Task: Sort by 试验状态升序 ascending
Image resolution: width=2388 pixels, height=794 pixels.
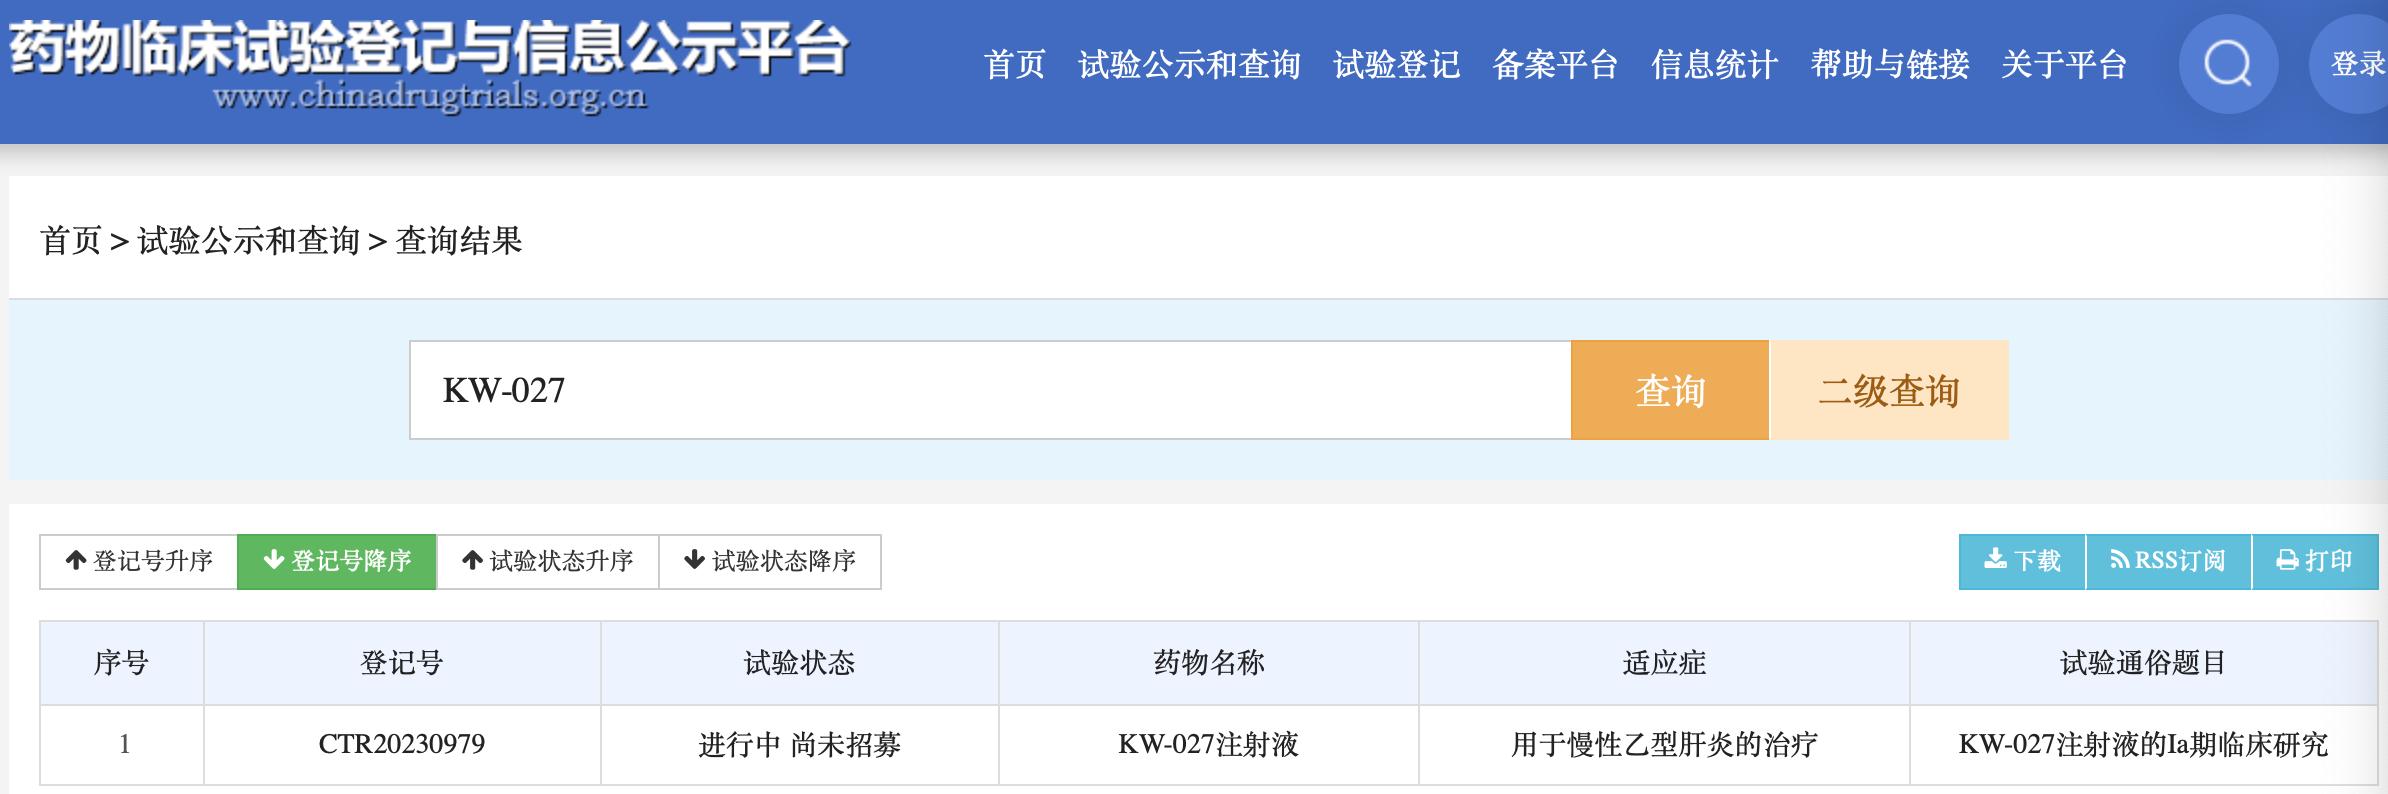Action: (548, 561)
